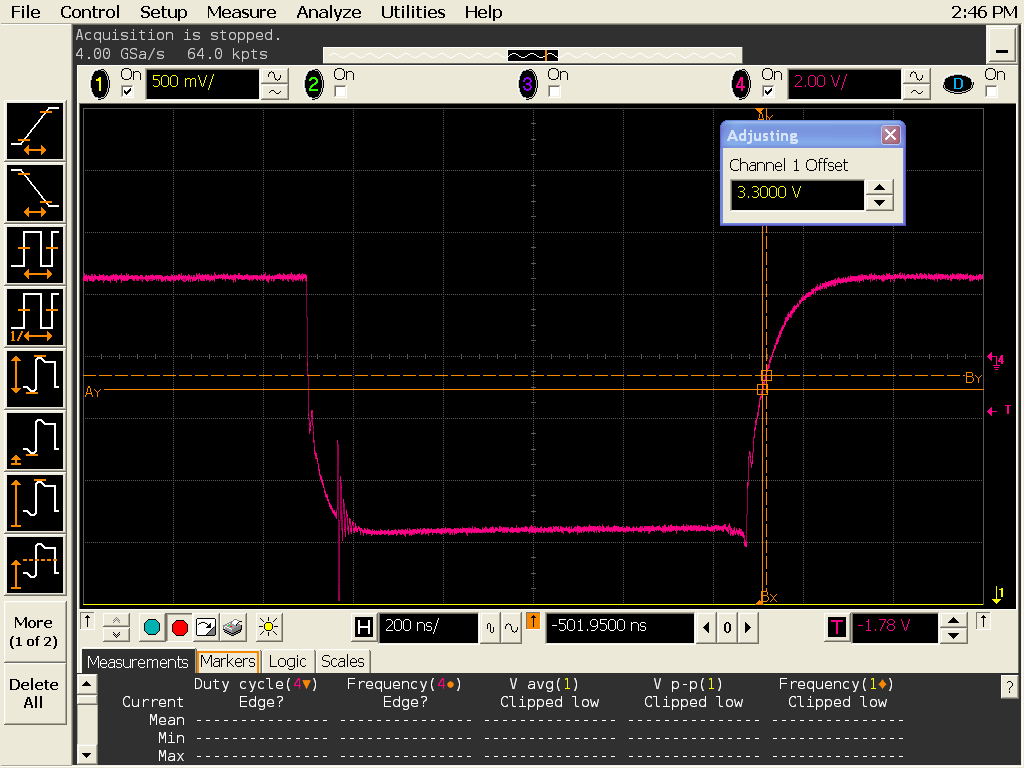This screenshot has width=1024, height=768.
Task: Raise trigger level with up arrow
Action: 953,620
